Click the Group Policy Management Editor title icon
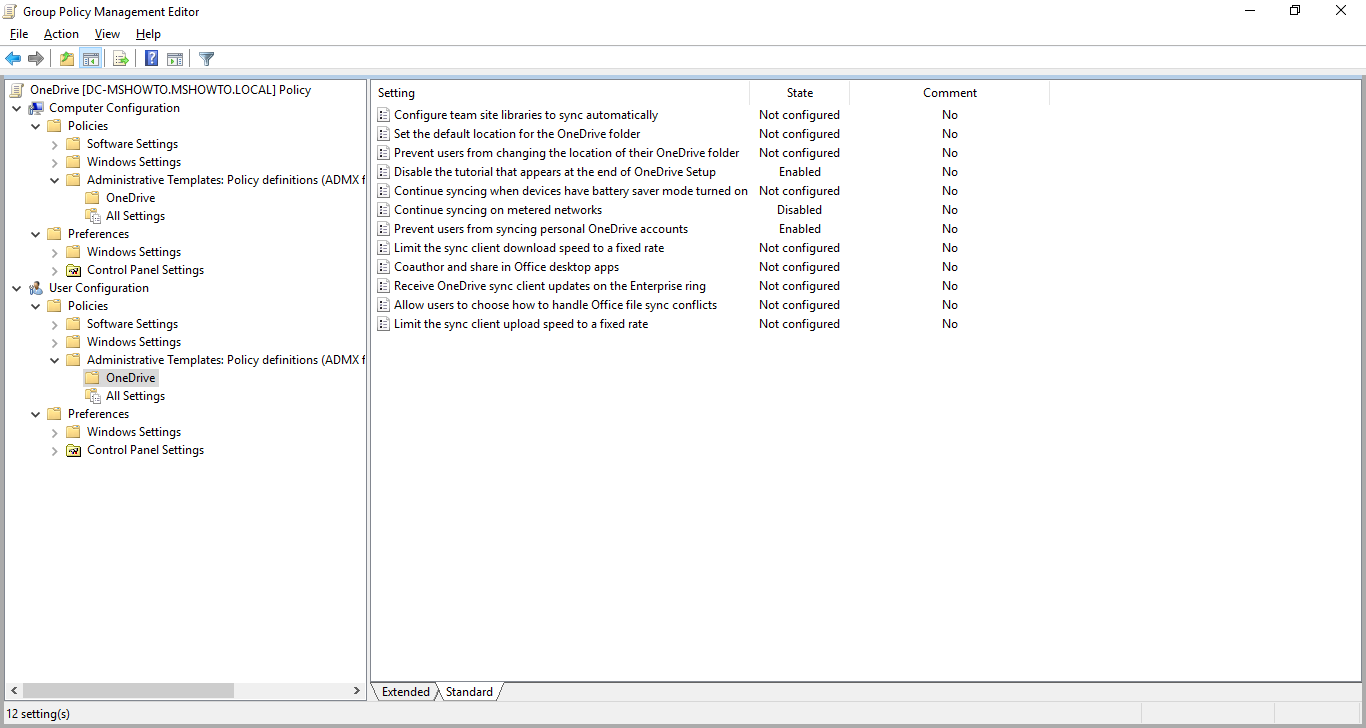This screenshot has width=1366, height=728. pos(11,12)
